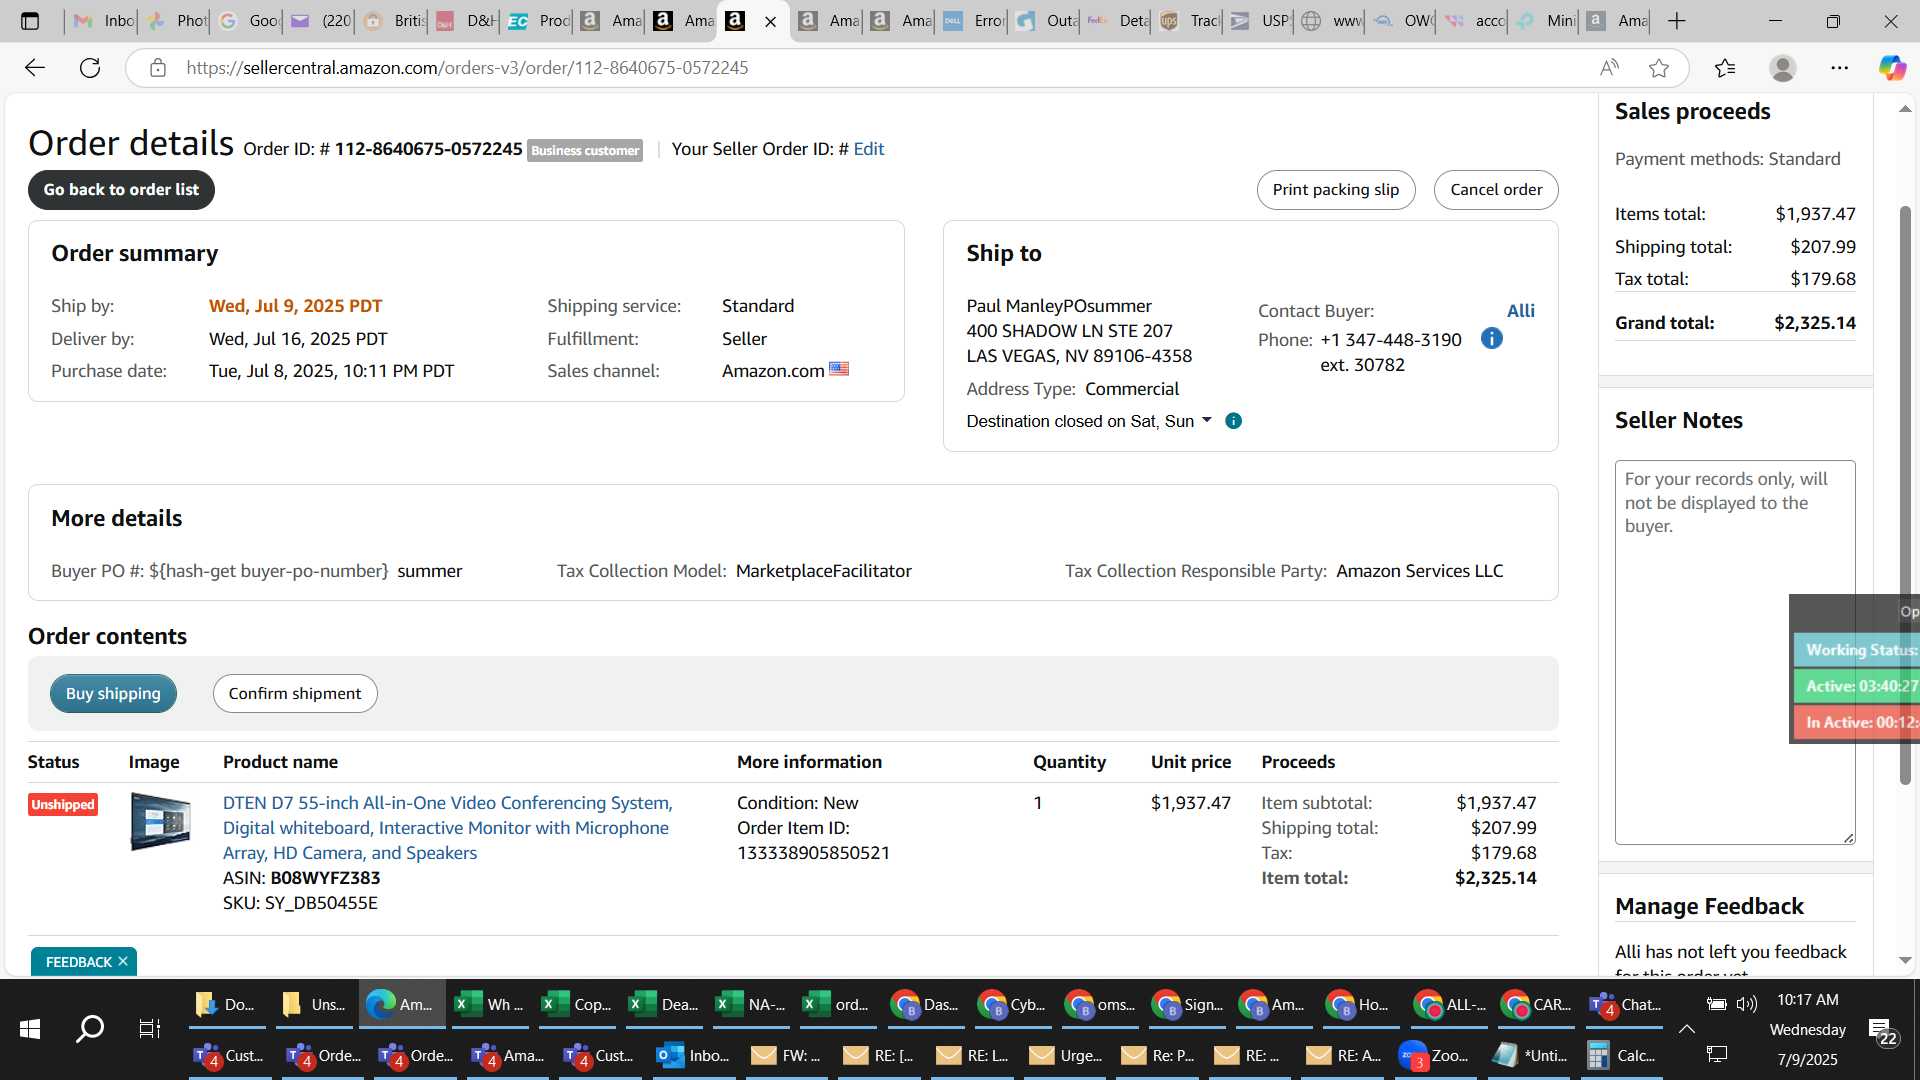Add this page to favorites star
The height and width of the screenshot is (1080, 1920).
(x=1659, y=68)
